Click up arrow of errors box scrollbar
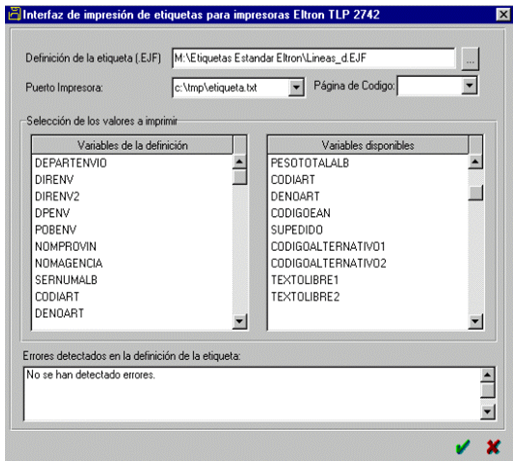 tap(487, 375)
